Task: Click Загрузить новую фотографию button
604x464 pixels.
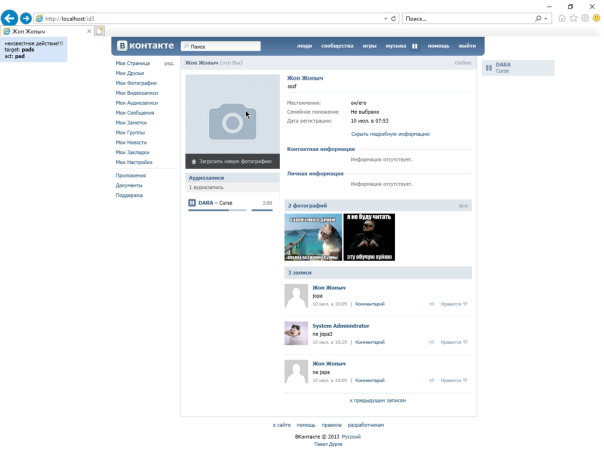Action: click(x=233, y=162)
